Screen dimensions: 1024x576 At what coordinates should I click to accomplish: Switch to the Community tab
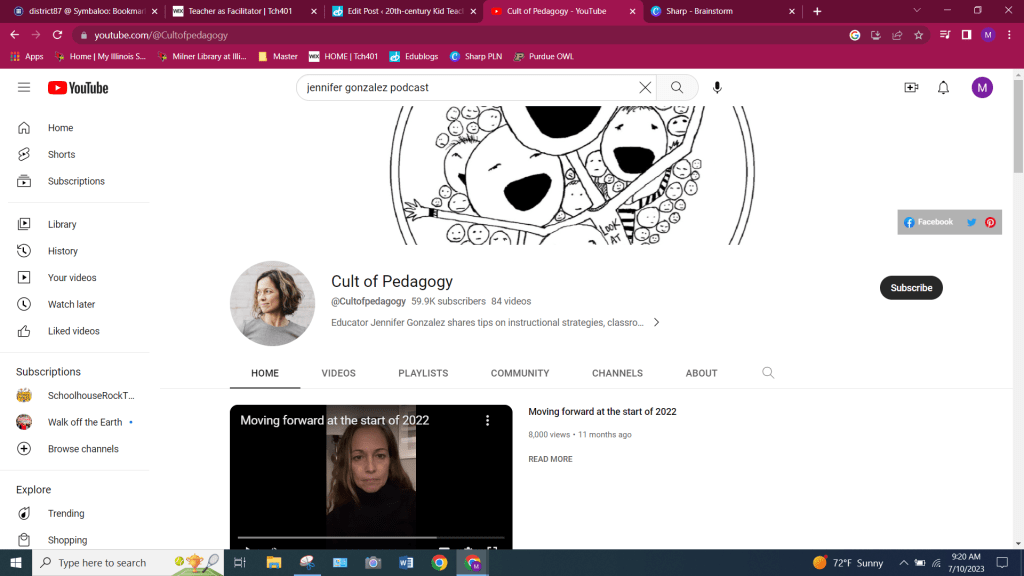pos(520,374)
